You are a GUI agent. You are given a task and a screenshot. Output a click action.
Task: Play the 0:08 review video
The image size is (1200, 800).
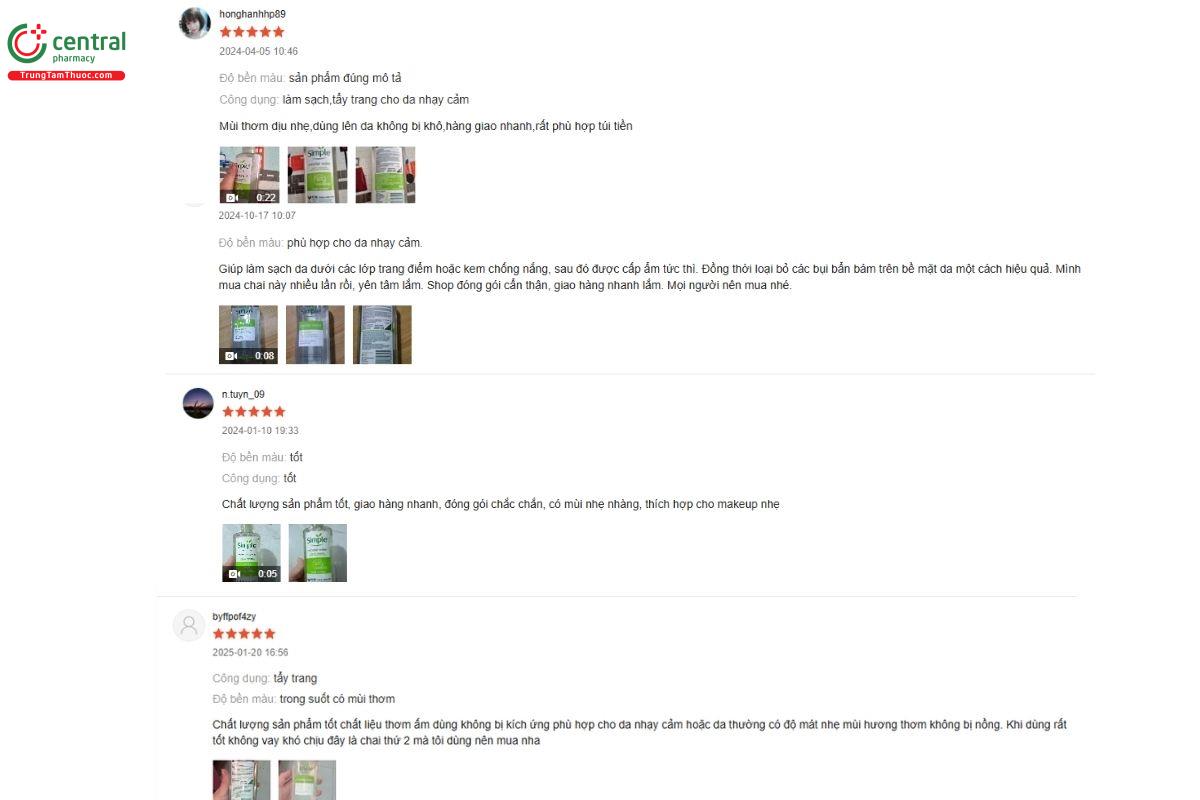point(248,334)
